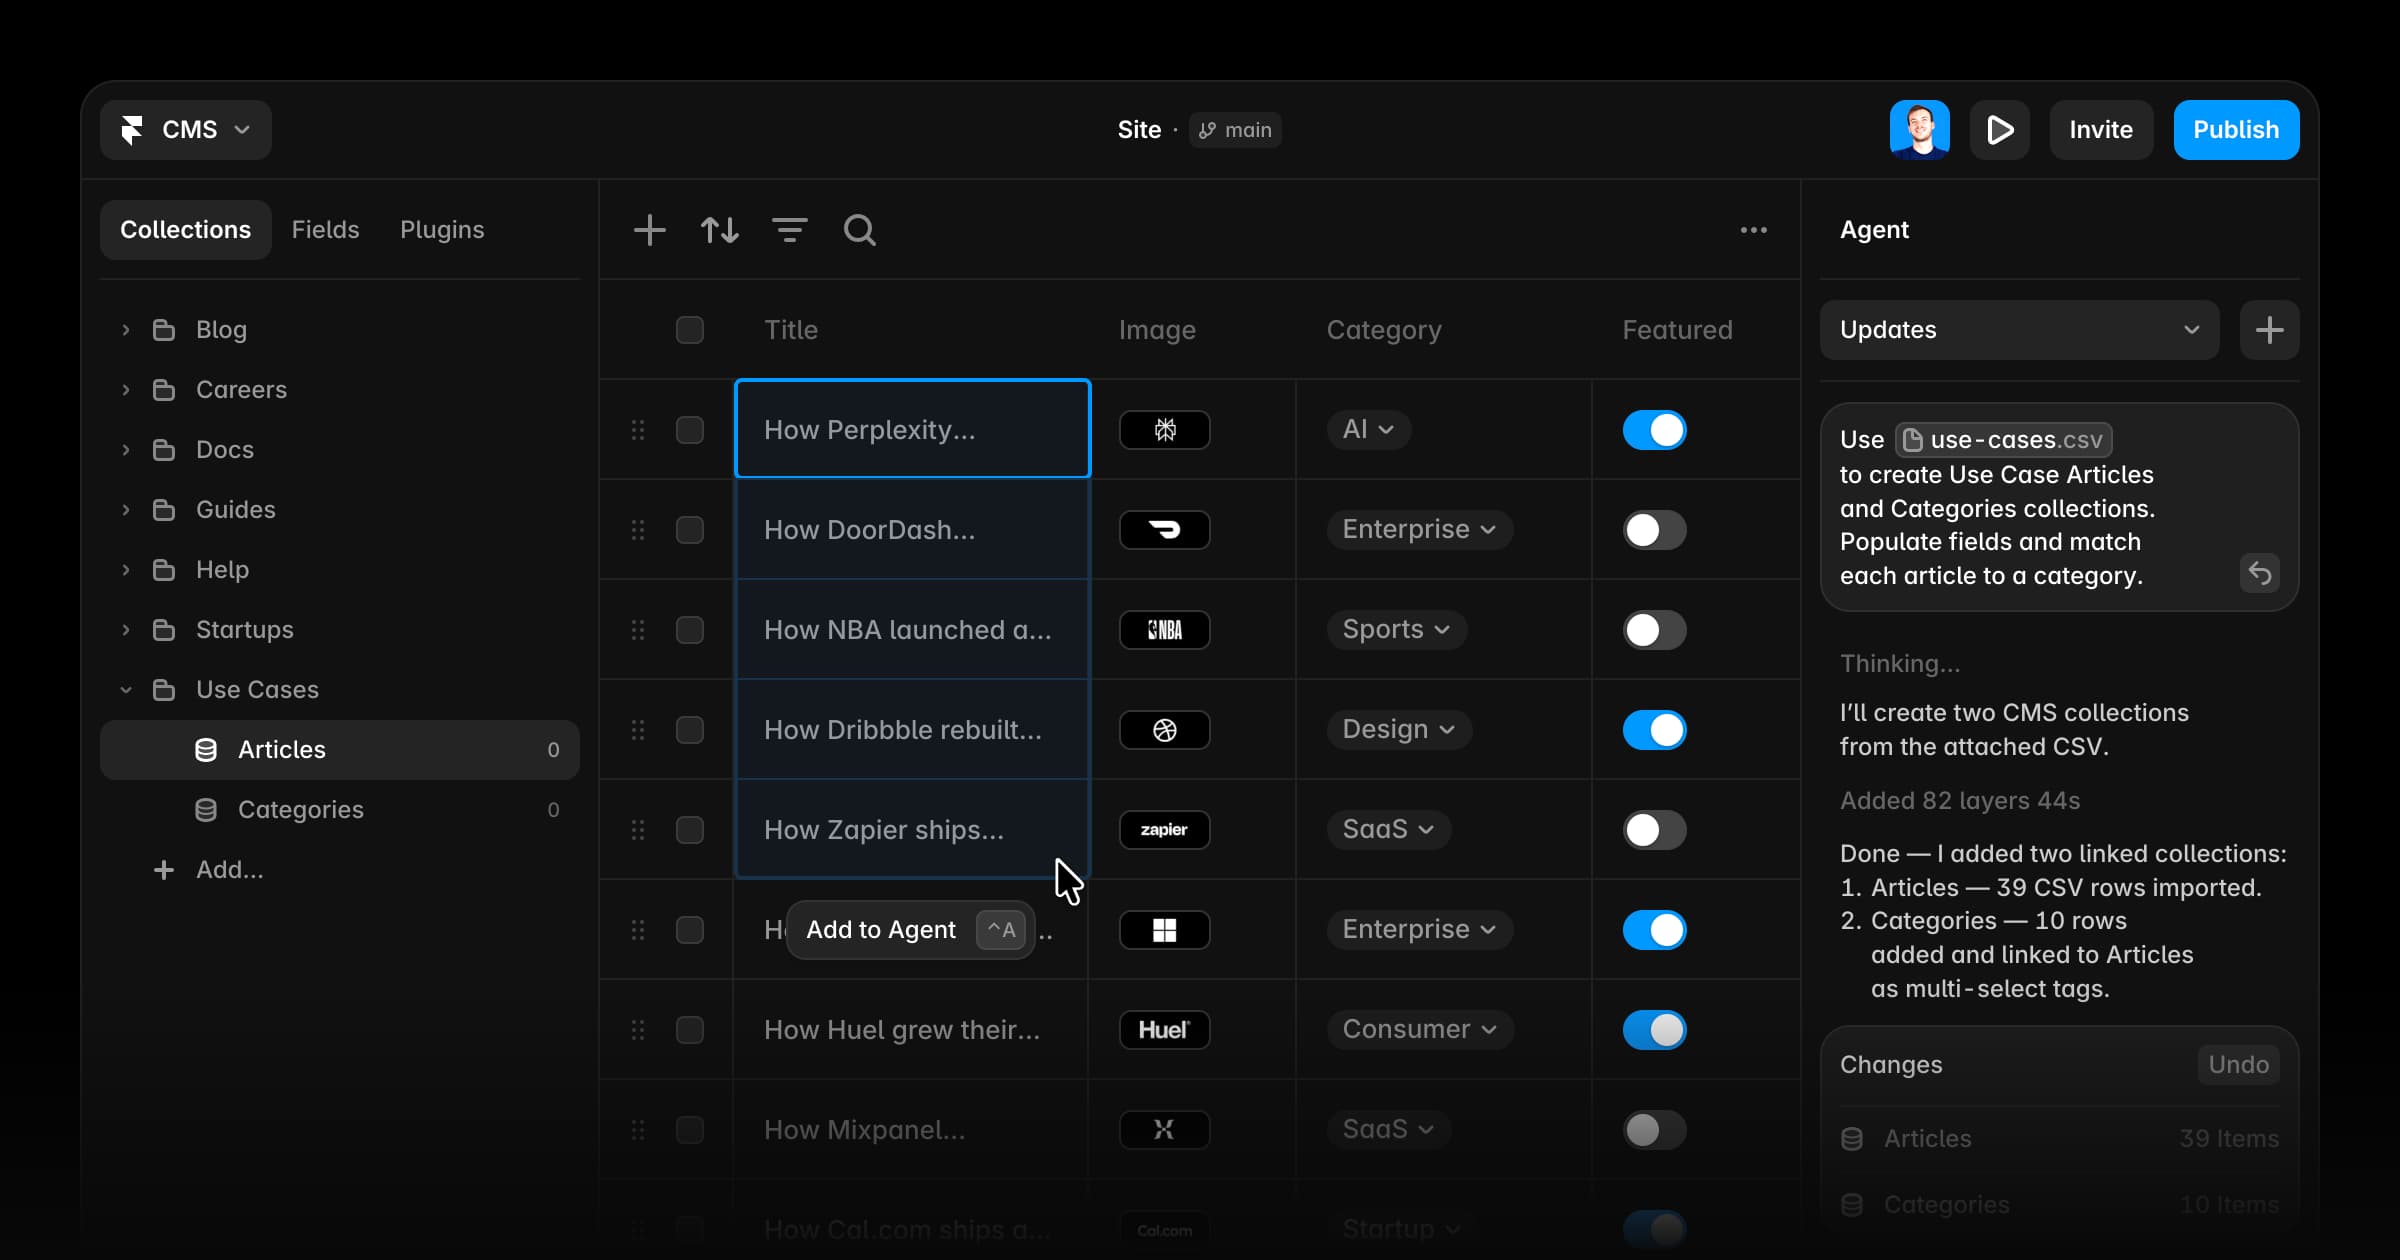Open the Docs folder
This screenshot has height=1260, width=2400.
(x=340, y=450)
